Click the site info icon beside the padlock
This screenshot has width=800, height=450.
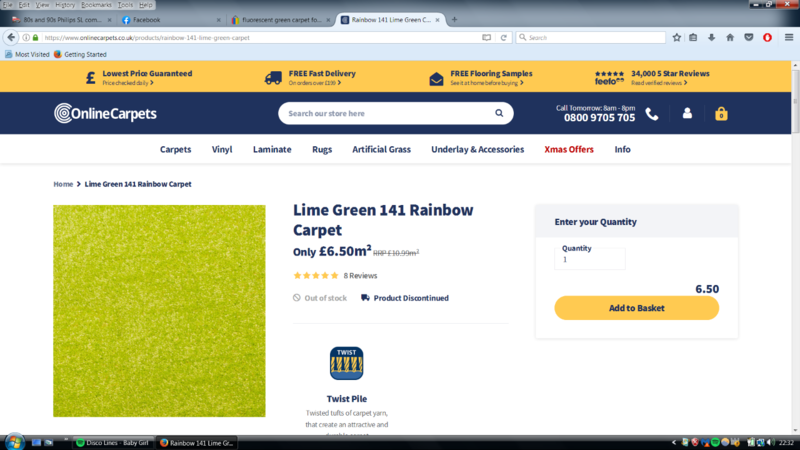pyautogui.click(x=26, y=38)
